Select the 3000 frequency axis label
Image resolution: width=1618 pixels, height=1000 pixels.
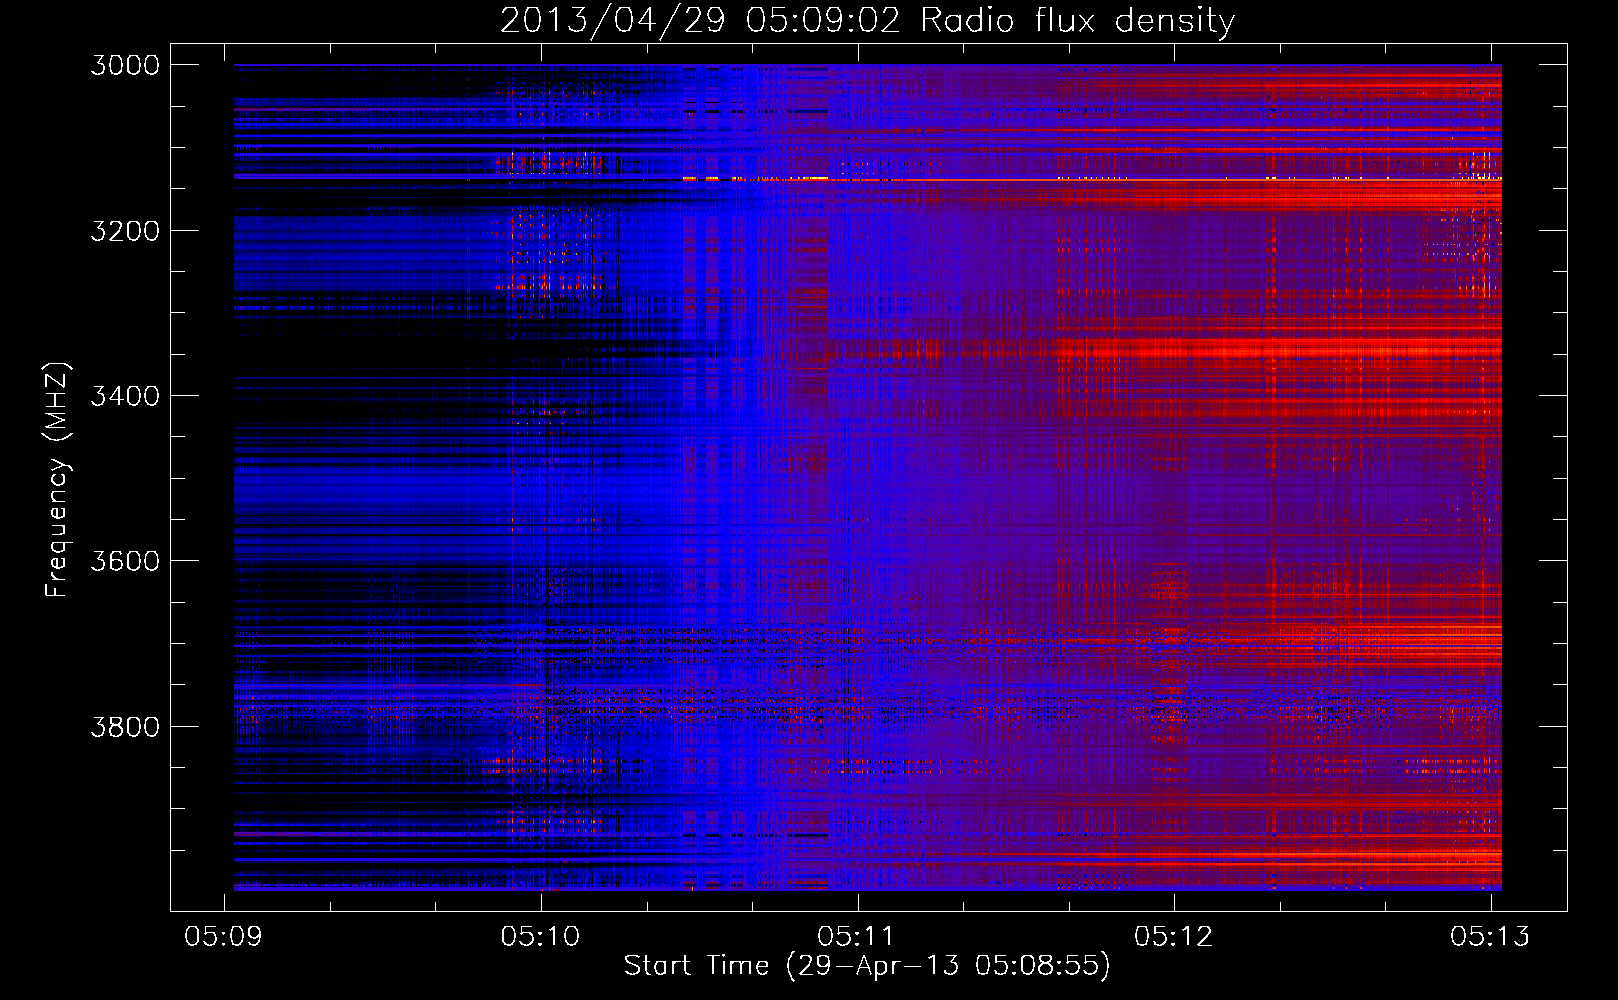pyautogui.click(x=125, y=65)
